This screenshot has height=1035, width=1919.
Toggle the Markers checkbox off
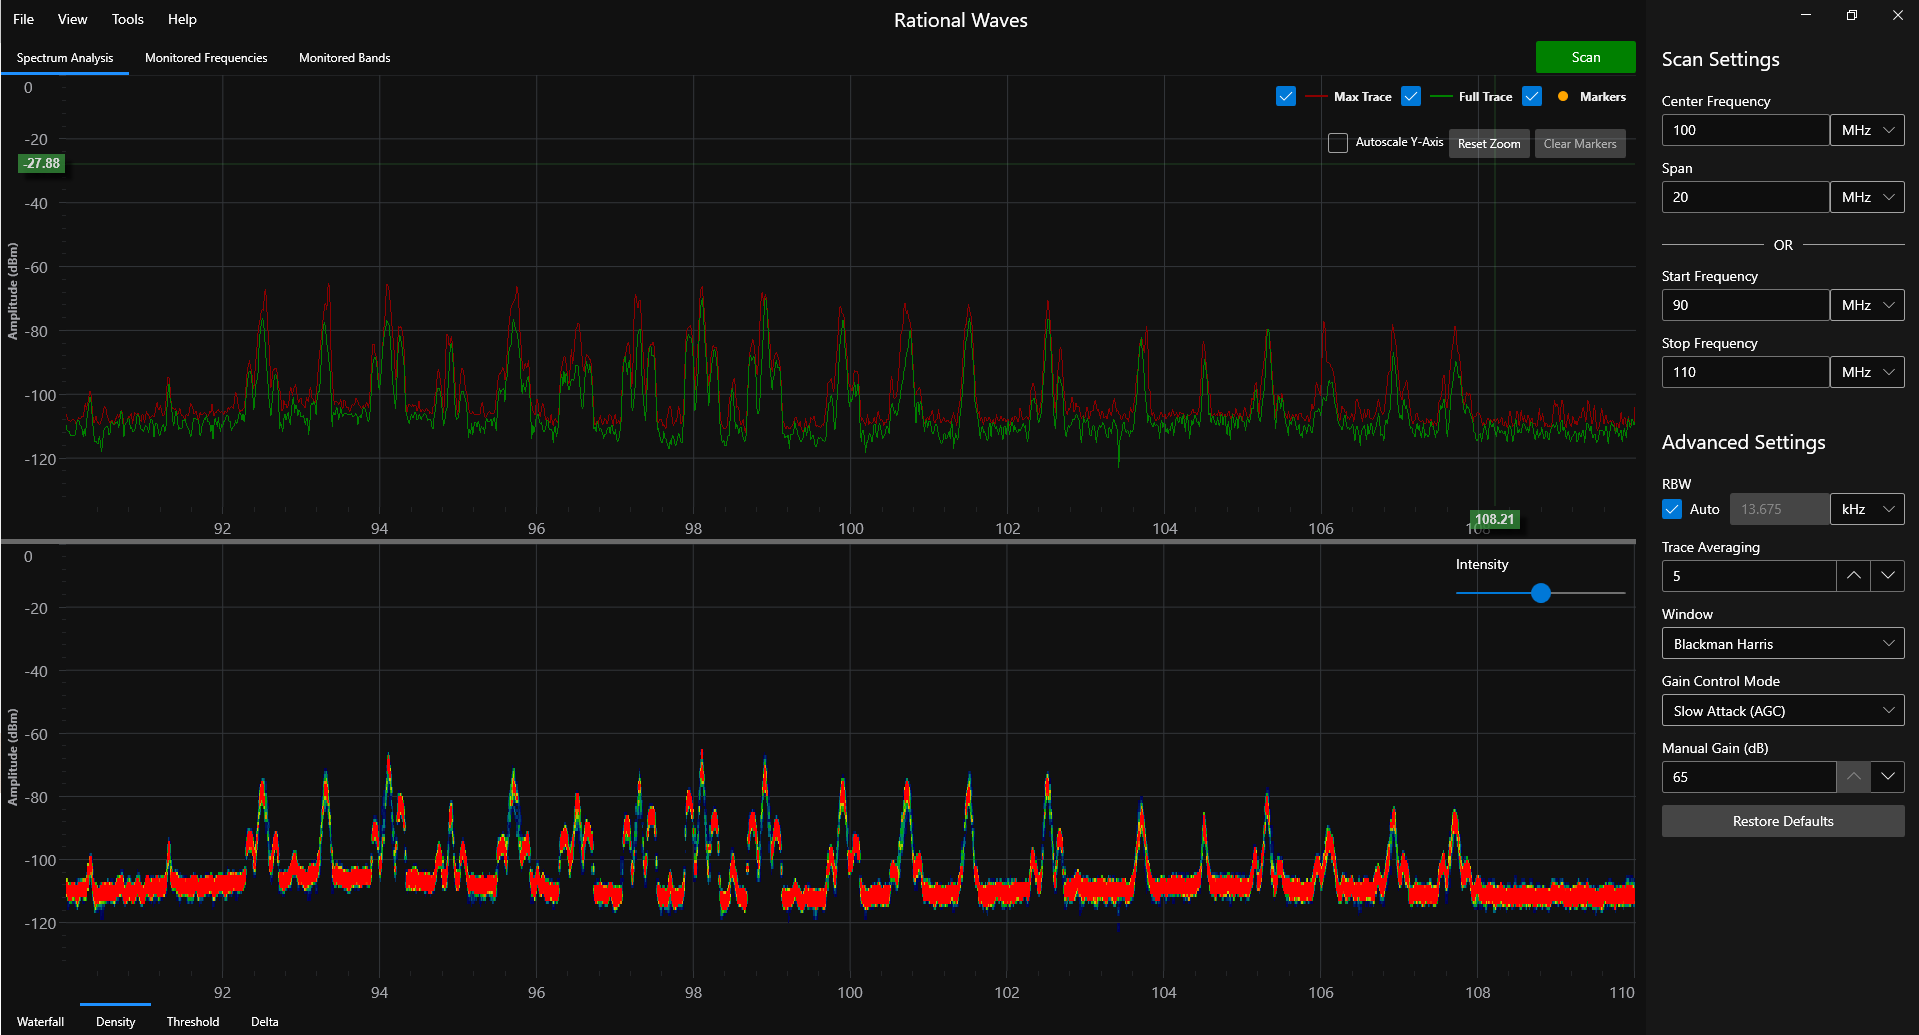pos(1532,96)
